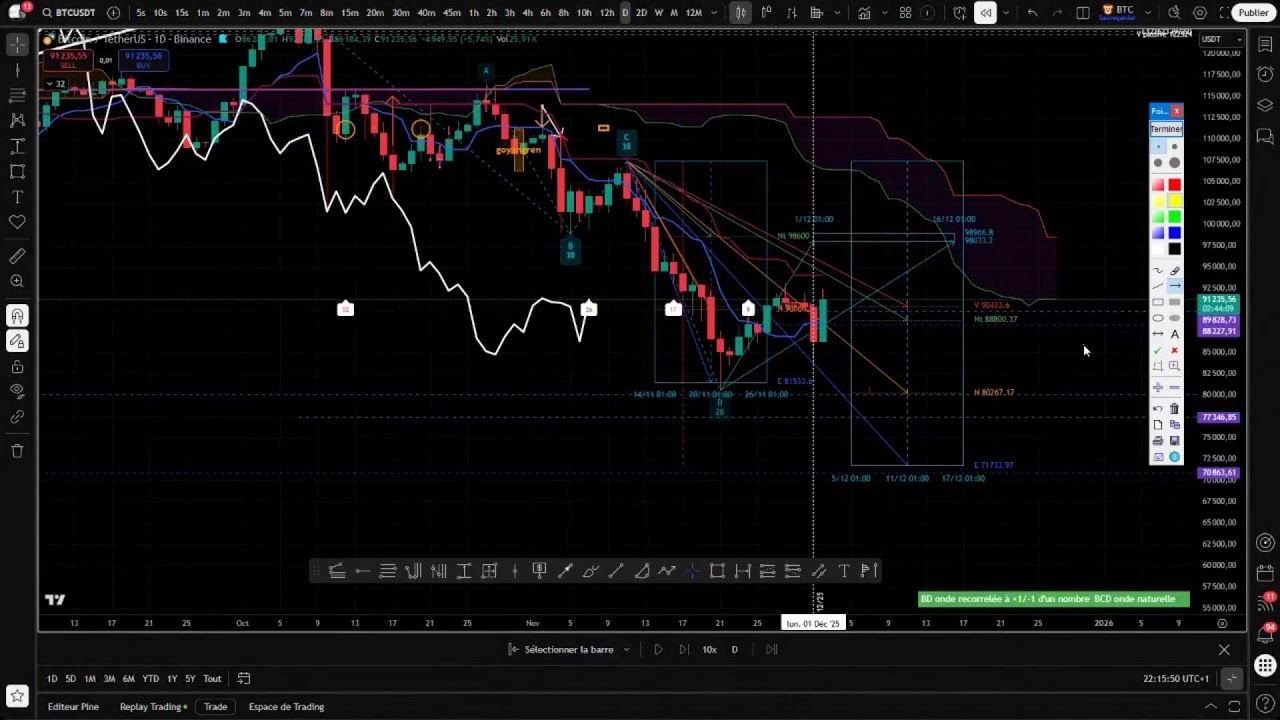Screen dimensions: 1280x720
Task: Select the rectangle tool in bottom drawing toolbar
Action: click(716, 570)
